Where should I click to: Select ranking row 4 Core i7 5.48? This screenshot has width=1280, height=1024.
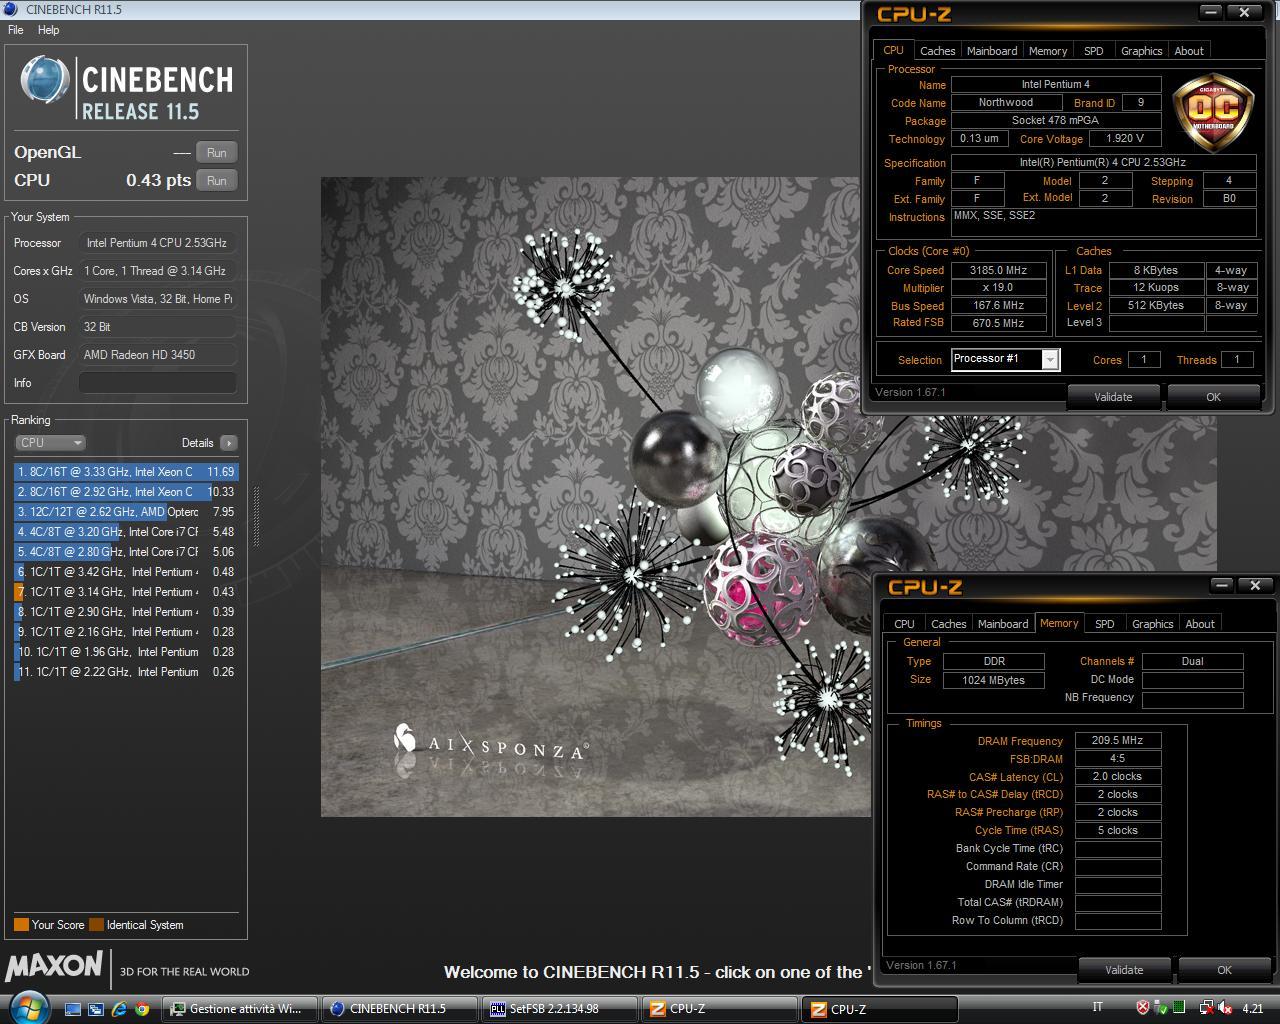click(x=126, y=531)
